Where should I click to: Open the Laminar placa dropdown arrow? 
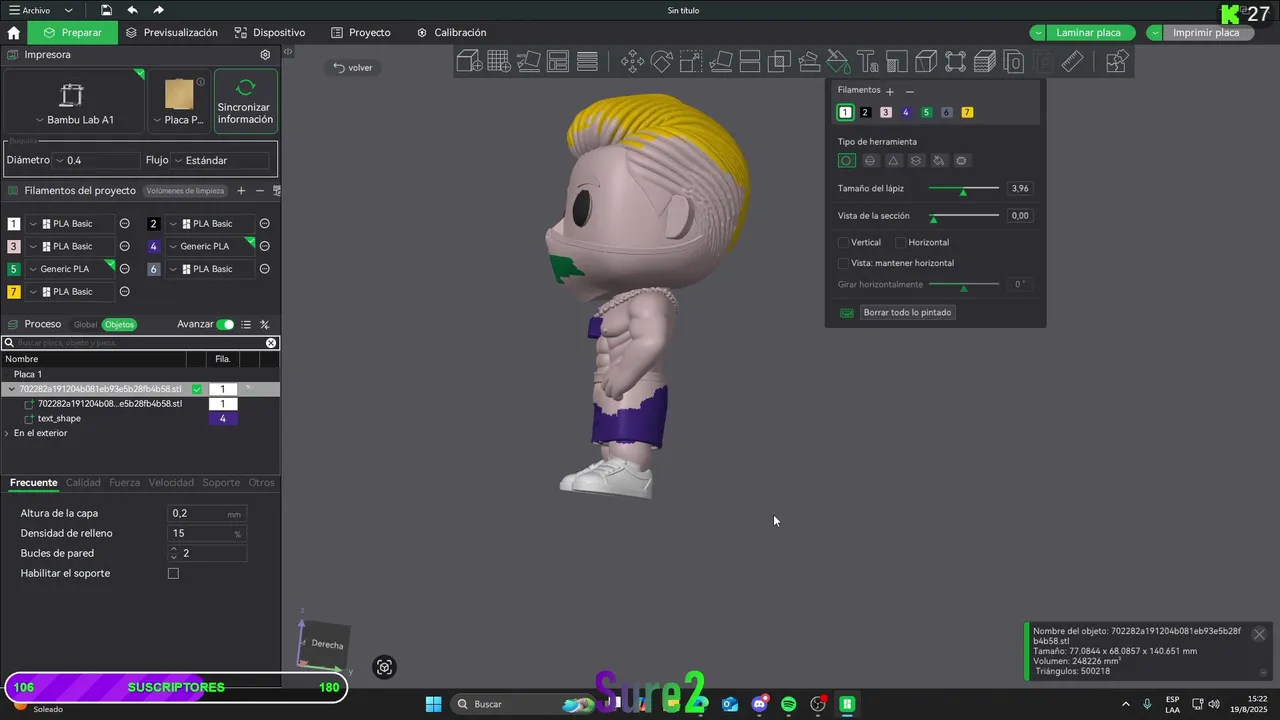click(1038, 33)
